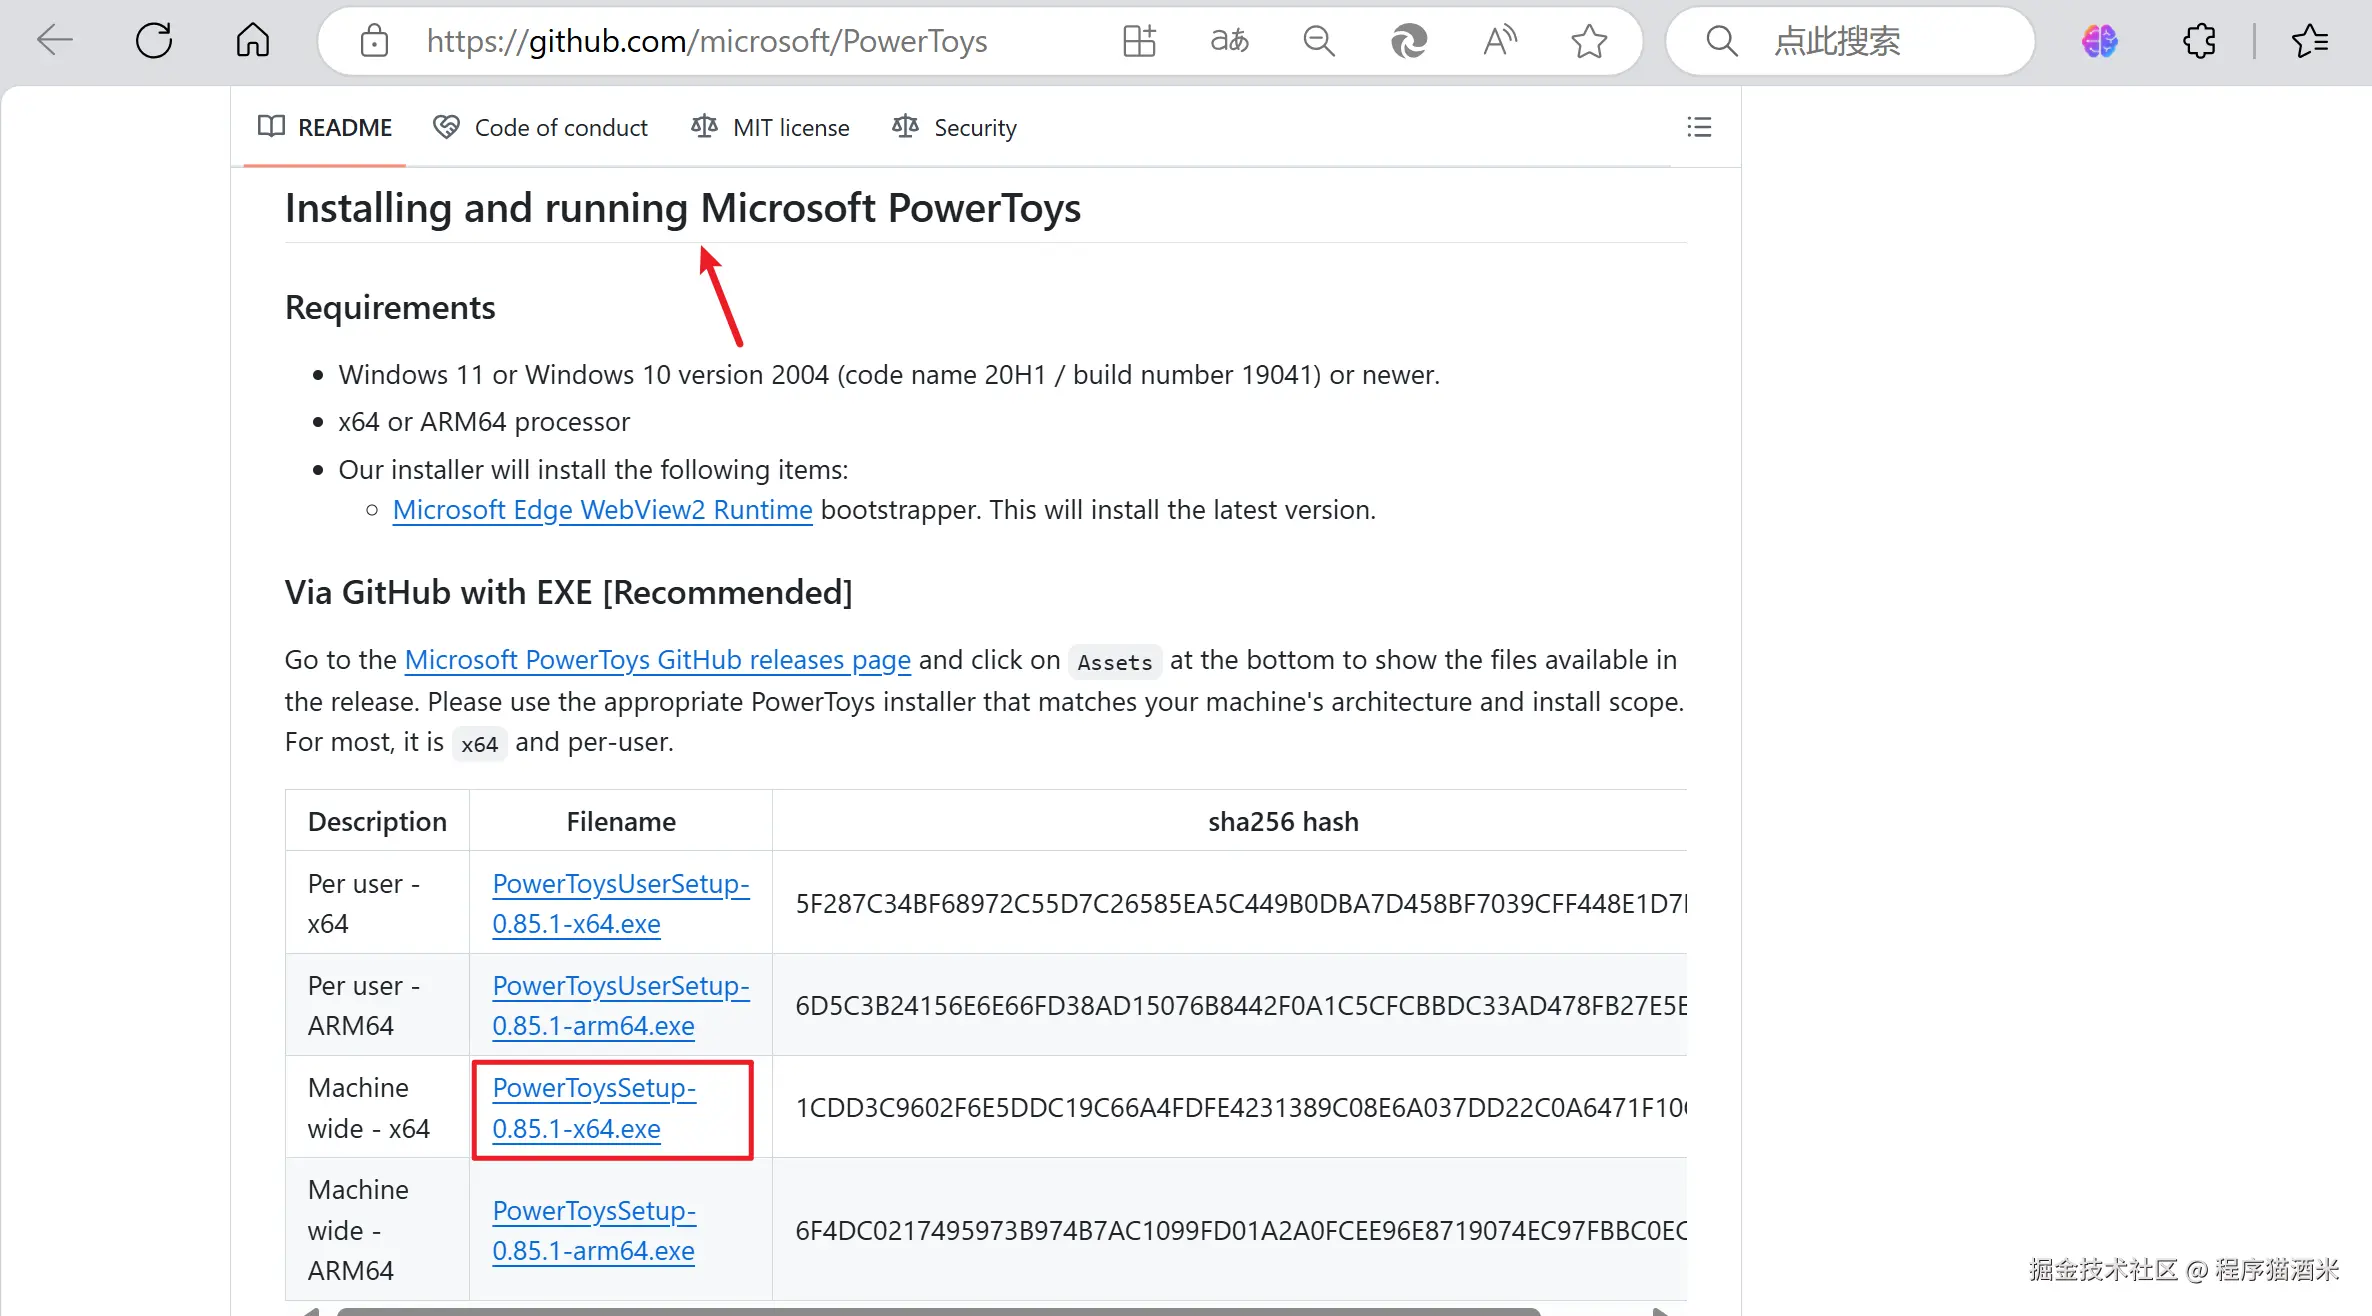The width and height of the screenshot is (2372, 1316).
Task: Open the README outline menu icon
Action: (x=1699, y=127)
